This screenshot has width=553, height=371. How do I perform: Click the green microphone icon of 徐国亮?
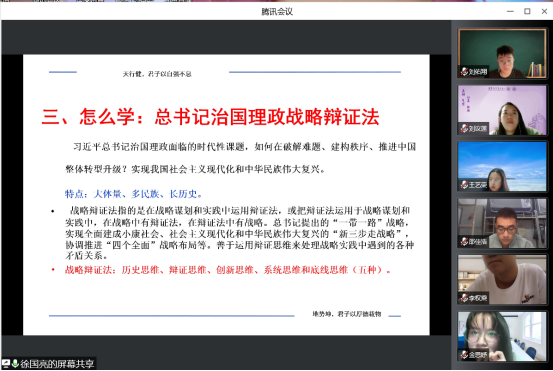[x=15, y=363]
